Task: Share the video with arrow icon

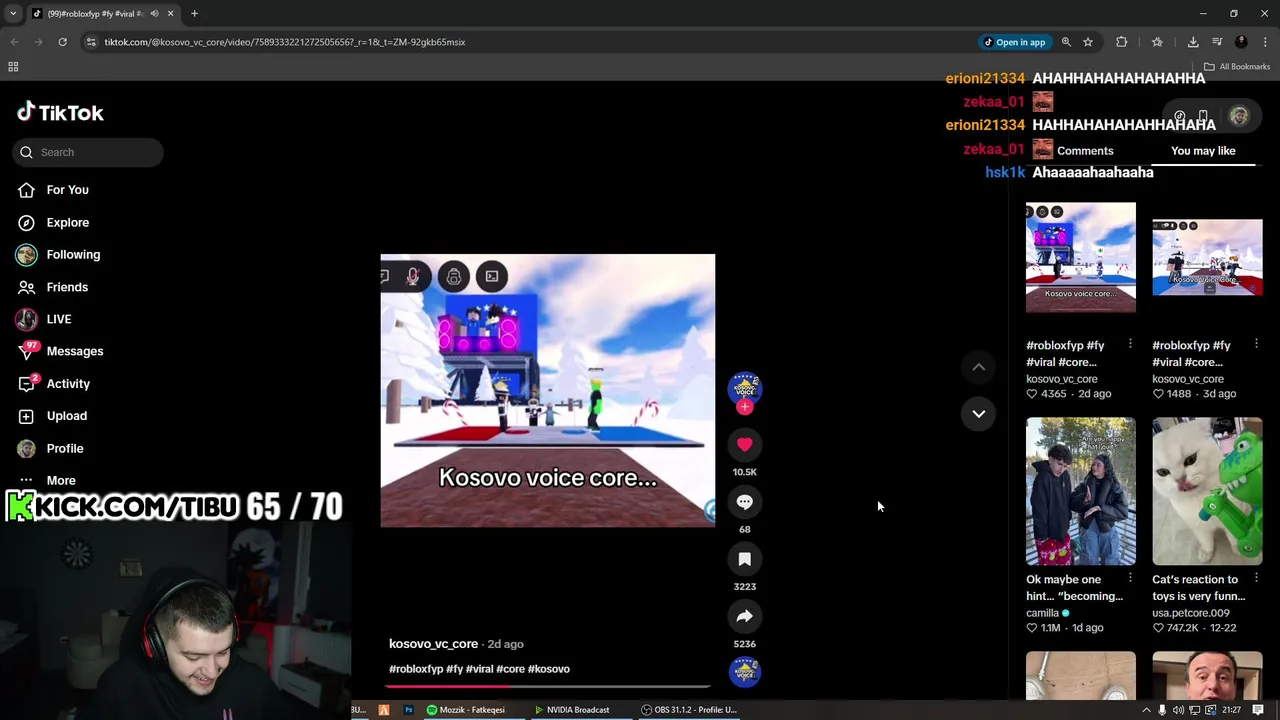Action: 744,616
